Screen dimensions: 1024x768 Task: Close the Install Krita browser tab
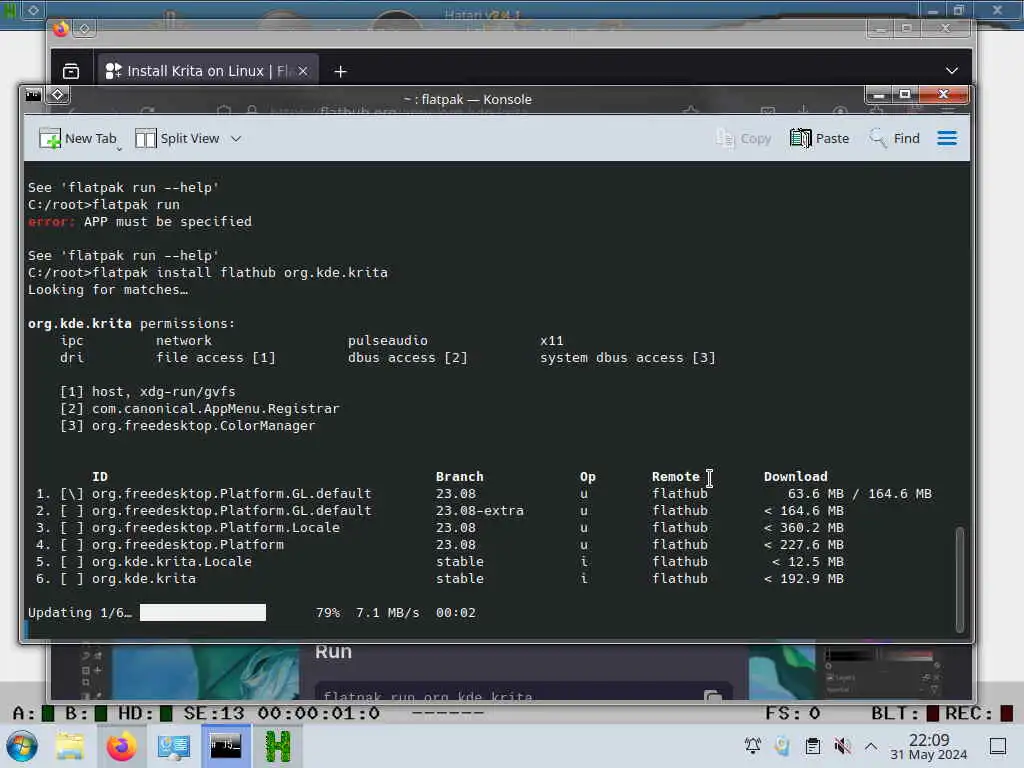click(303, 71)
